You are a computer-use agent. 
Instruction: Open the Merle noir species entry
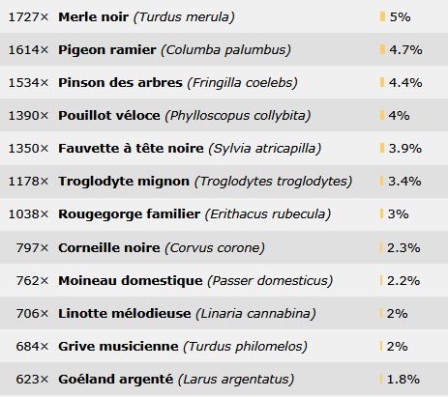[93, 17]
